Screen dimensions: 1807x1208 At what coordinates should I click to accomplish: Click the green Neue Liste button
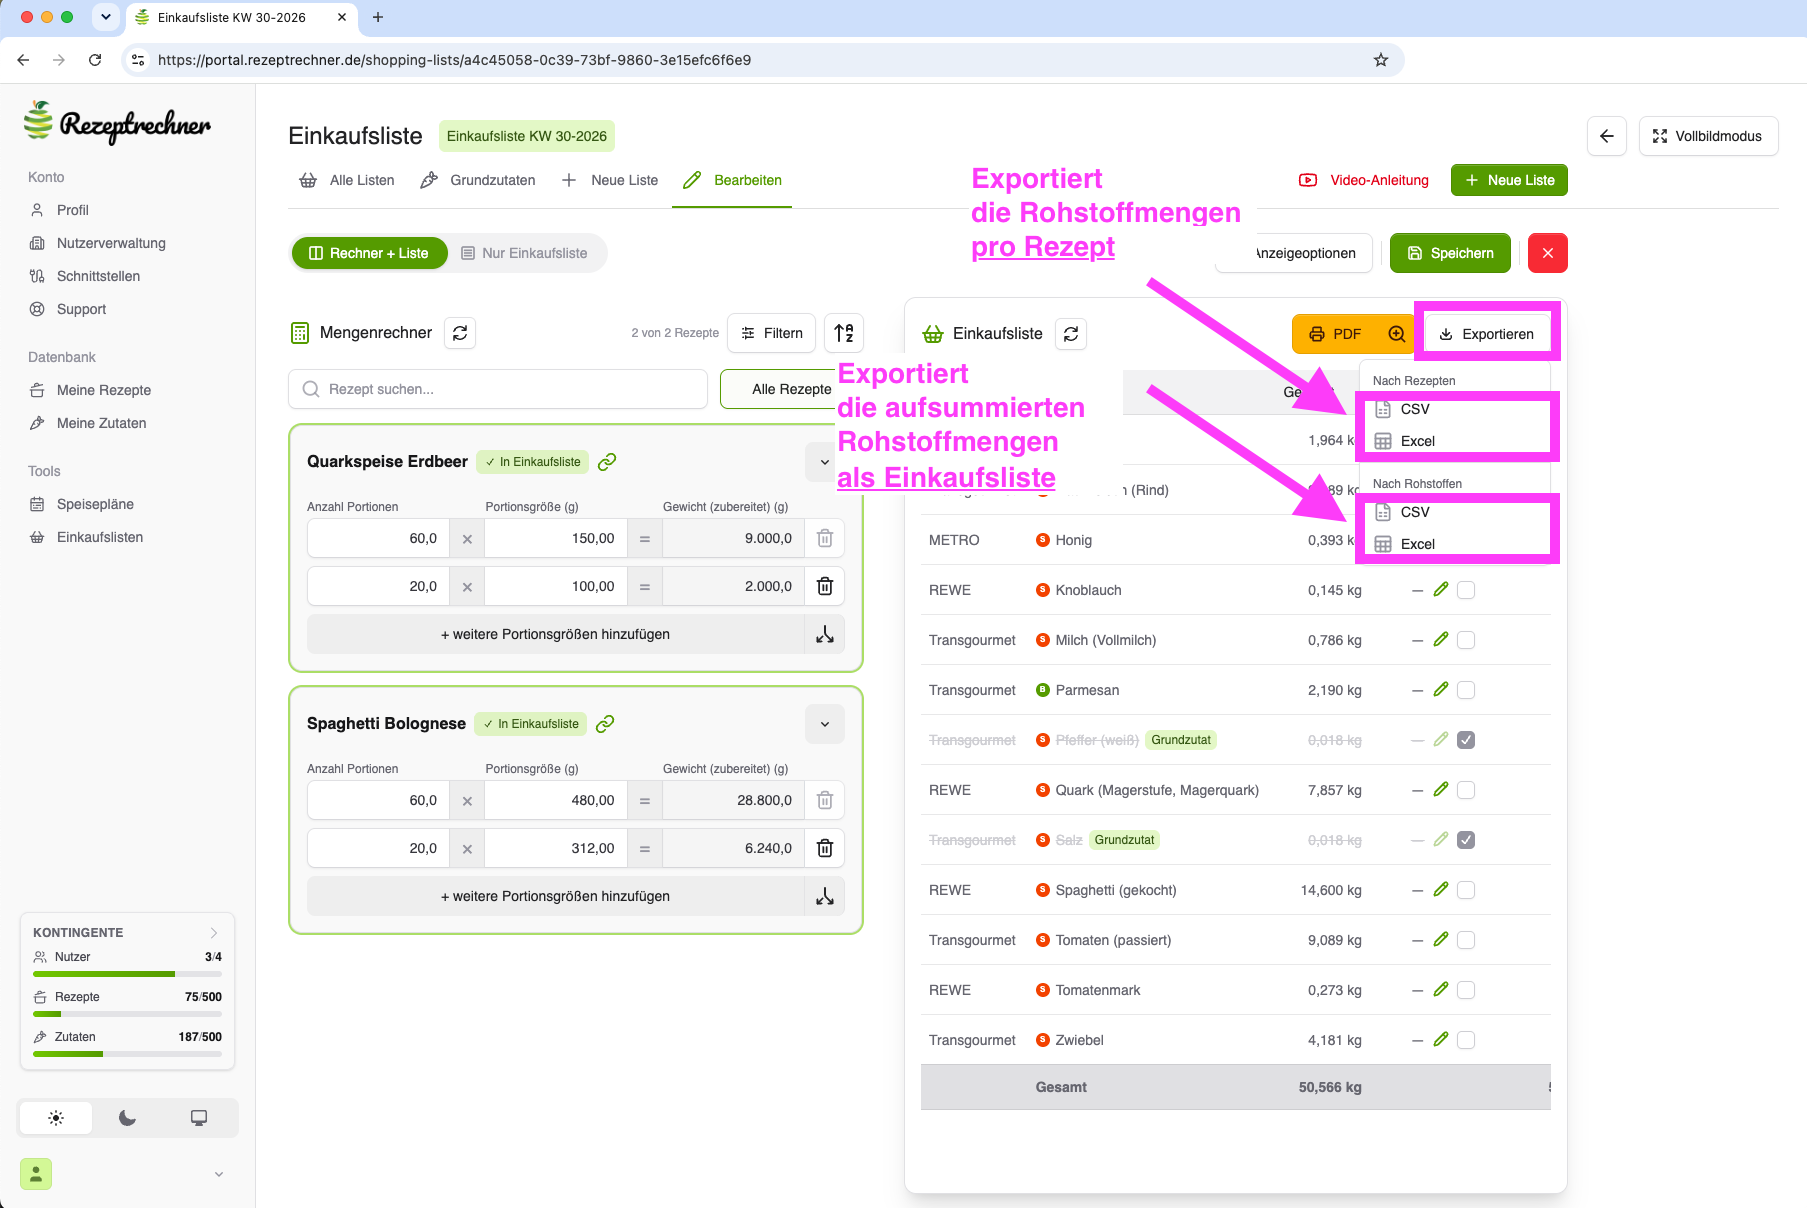[x=1509, y=180]
